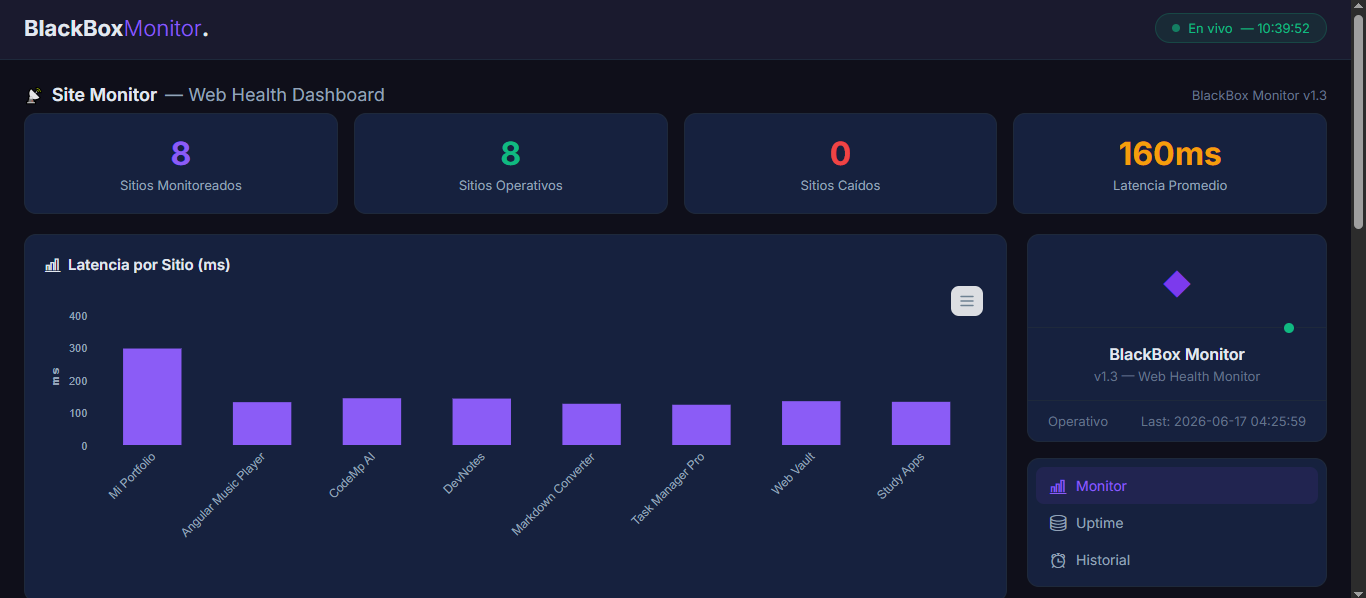This screenshot has width=1366, height=598.
Task: Click the Study Apps latency bar
Action: (921, 423)
